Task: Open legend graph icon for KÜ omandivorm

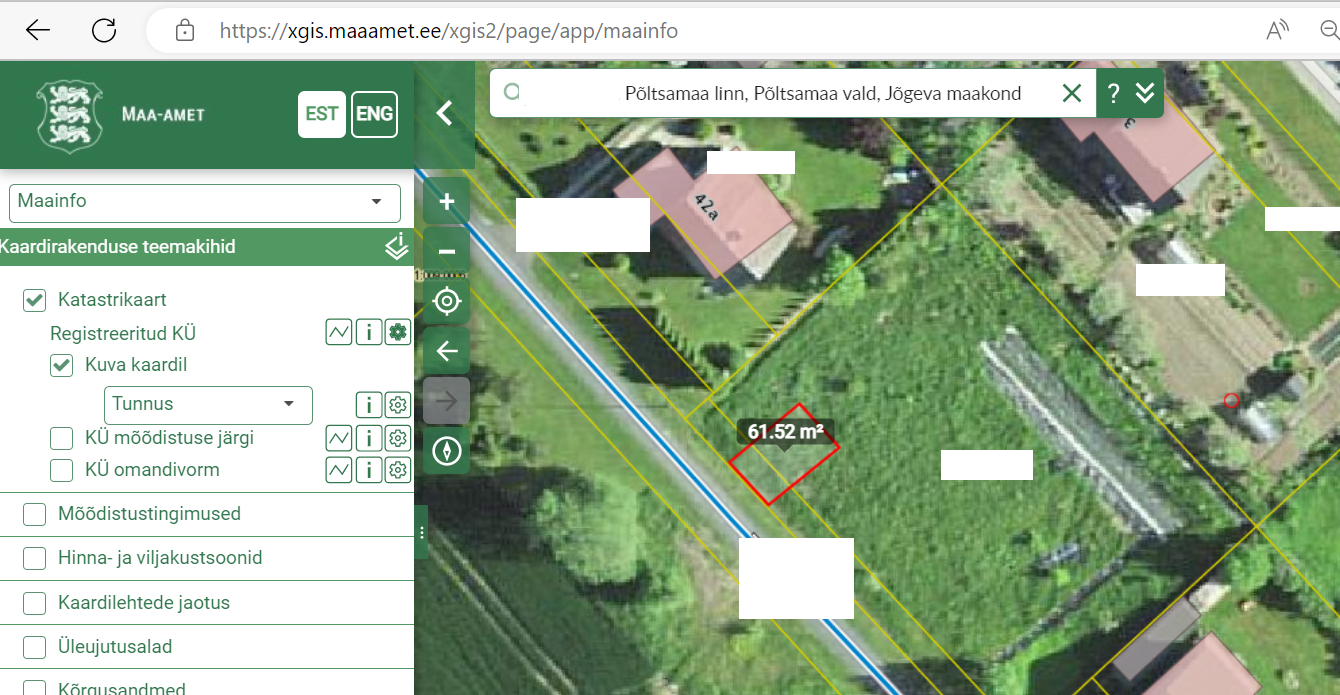Action: click(339, 470)
